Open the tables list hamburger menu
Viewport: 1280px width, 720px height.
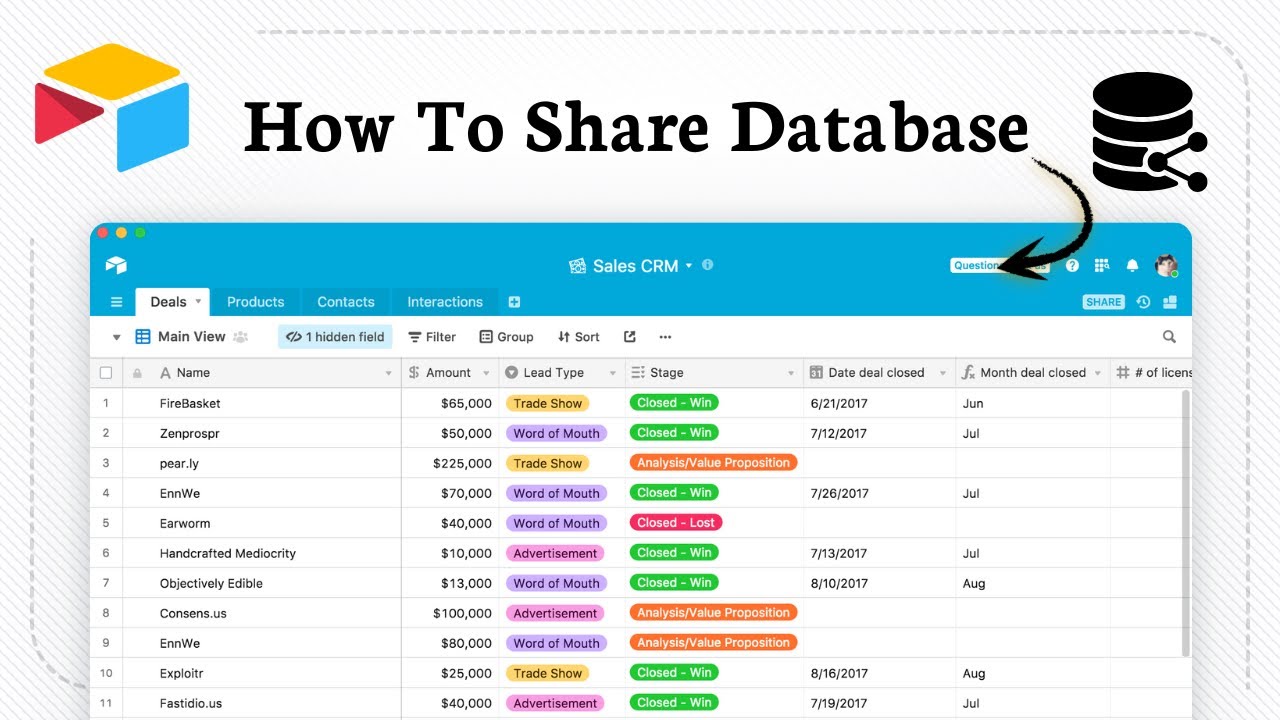point(116,302)
